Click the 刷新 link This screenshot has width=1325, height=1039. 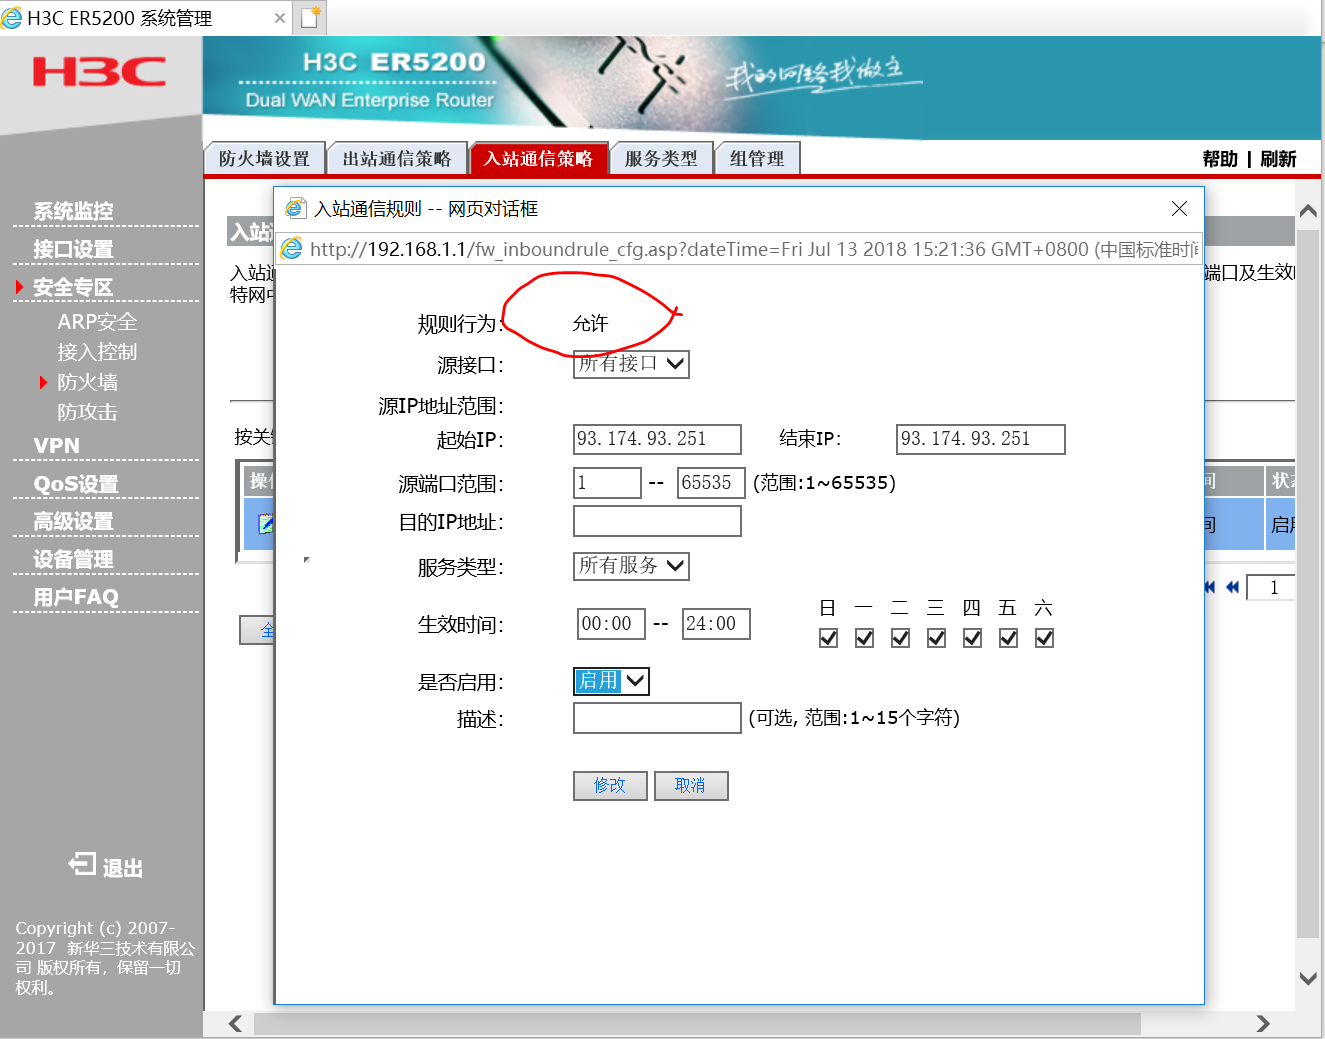(x=1278, y=159)
